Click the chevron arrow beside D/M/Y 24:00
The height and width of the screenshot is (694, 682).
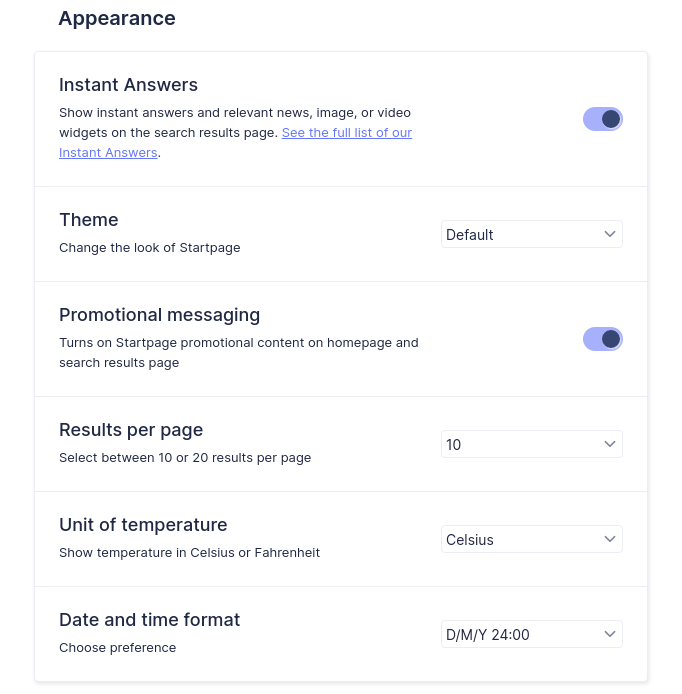click(610, 634)
